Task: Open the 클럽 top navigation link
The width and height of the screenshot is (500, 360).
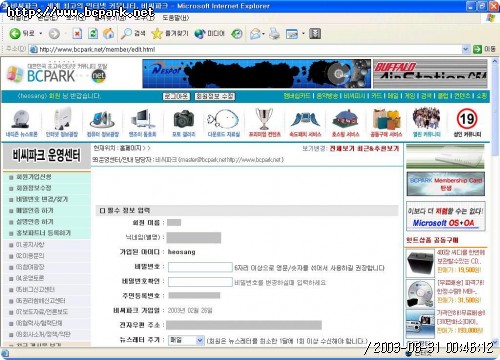Action: [443, 96]
